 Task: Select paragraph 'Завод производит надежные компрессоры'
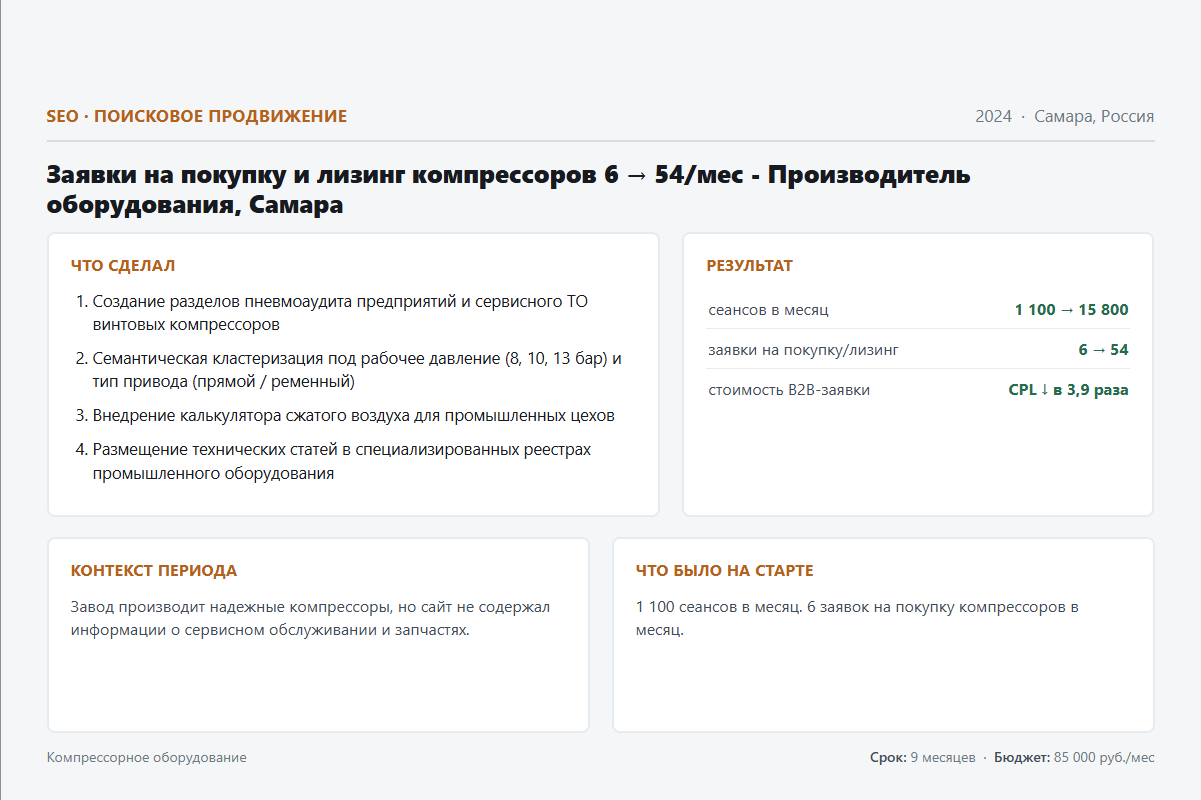tap(311, 619)
